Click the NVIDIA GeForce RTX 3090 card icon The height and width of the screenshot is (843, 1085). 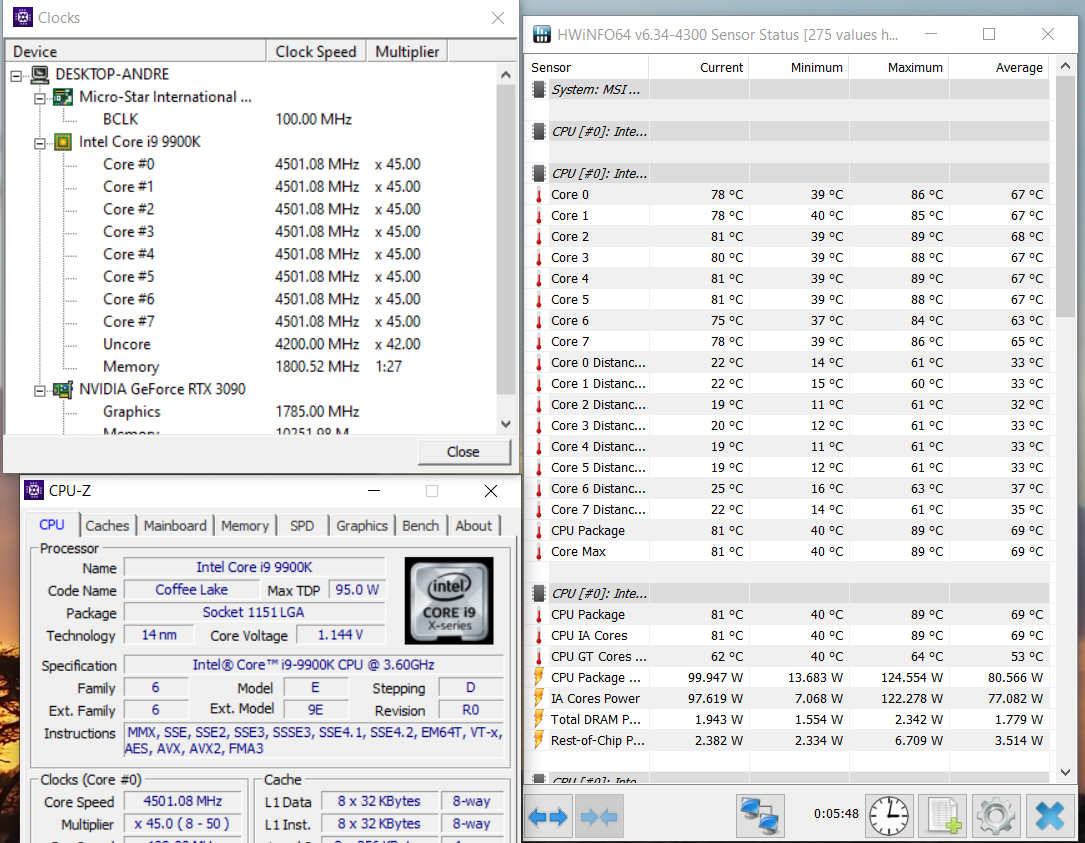pos(63,390)
